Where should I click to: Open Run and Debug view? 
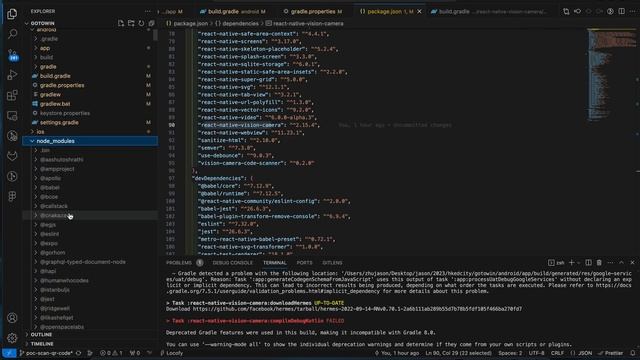[12, 75]
